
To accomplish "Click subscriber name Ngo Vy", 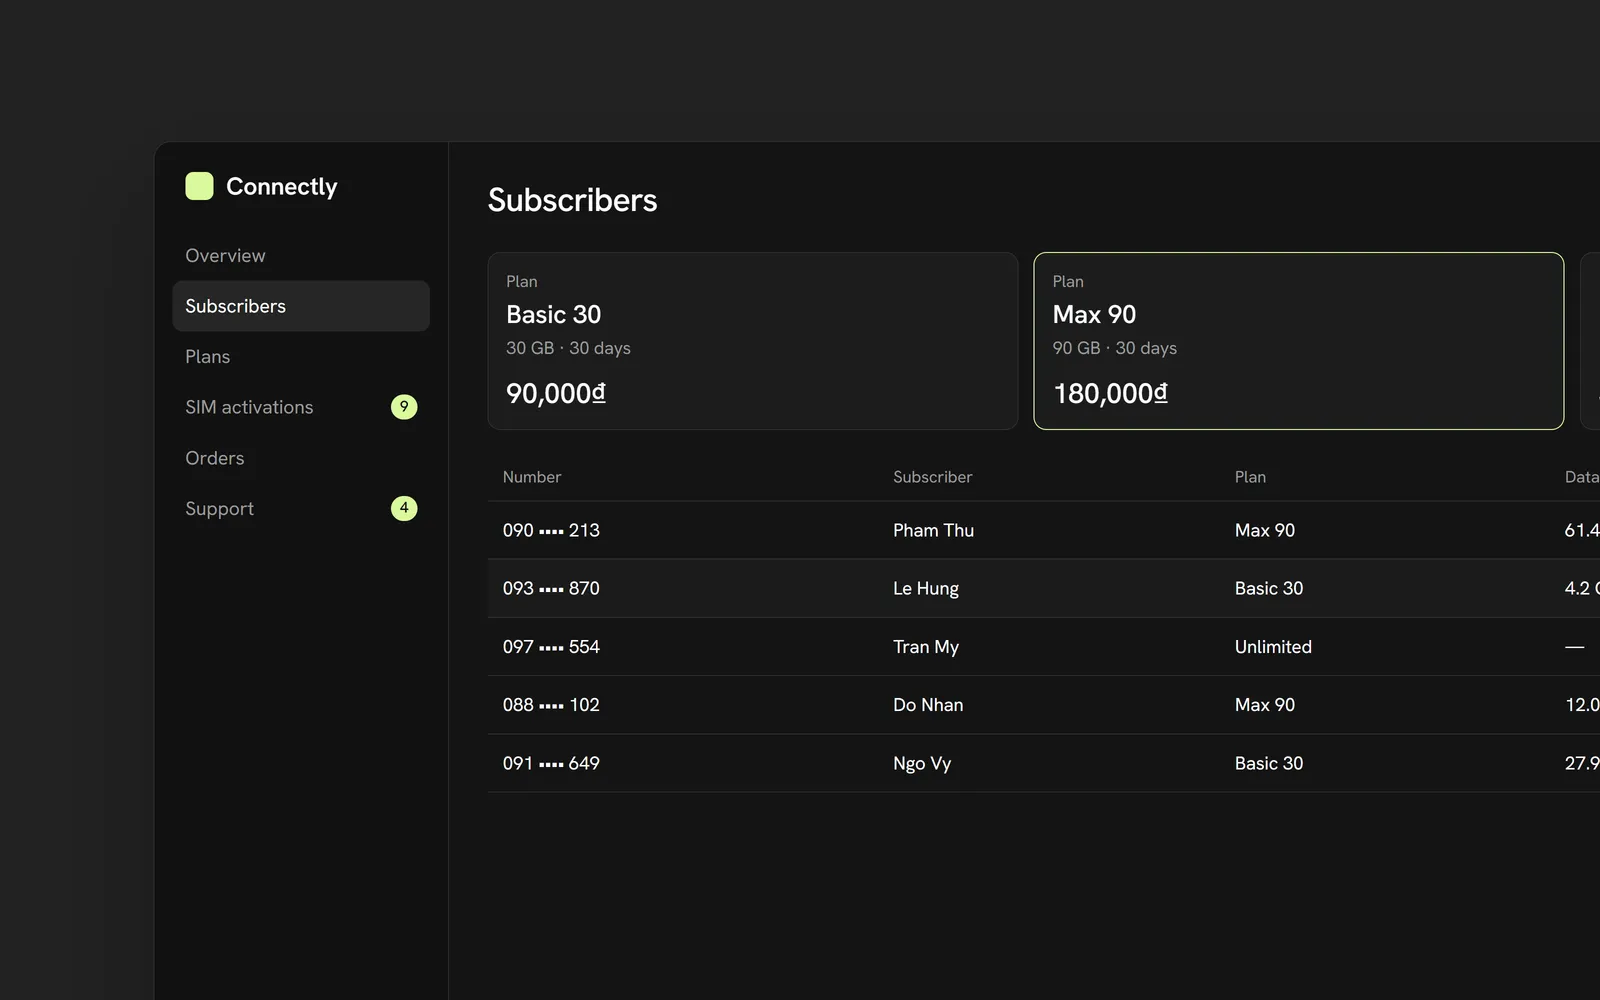I will point(922,764).
